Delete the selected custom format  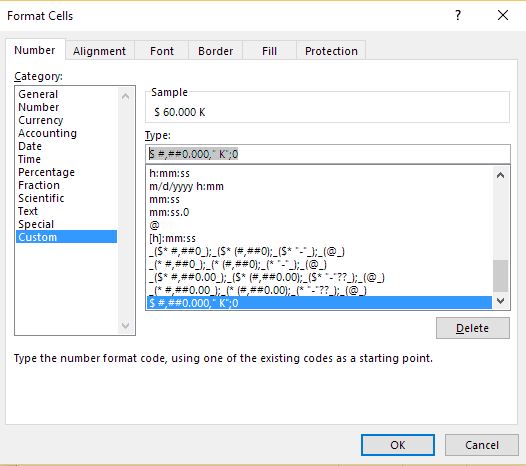pos(473,328)
